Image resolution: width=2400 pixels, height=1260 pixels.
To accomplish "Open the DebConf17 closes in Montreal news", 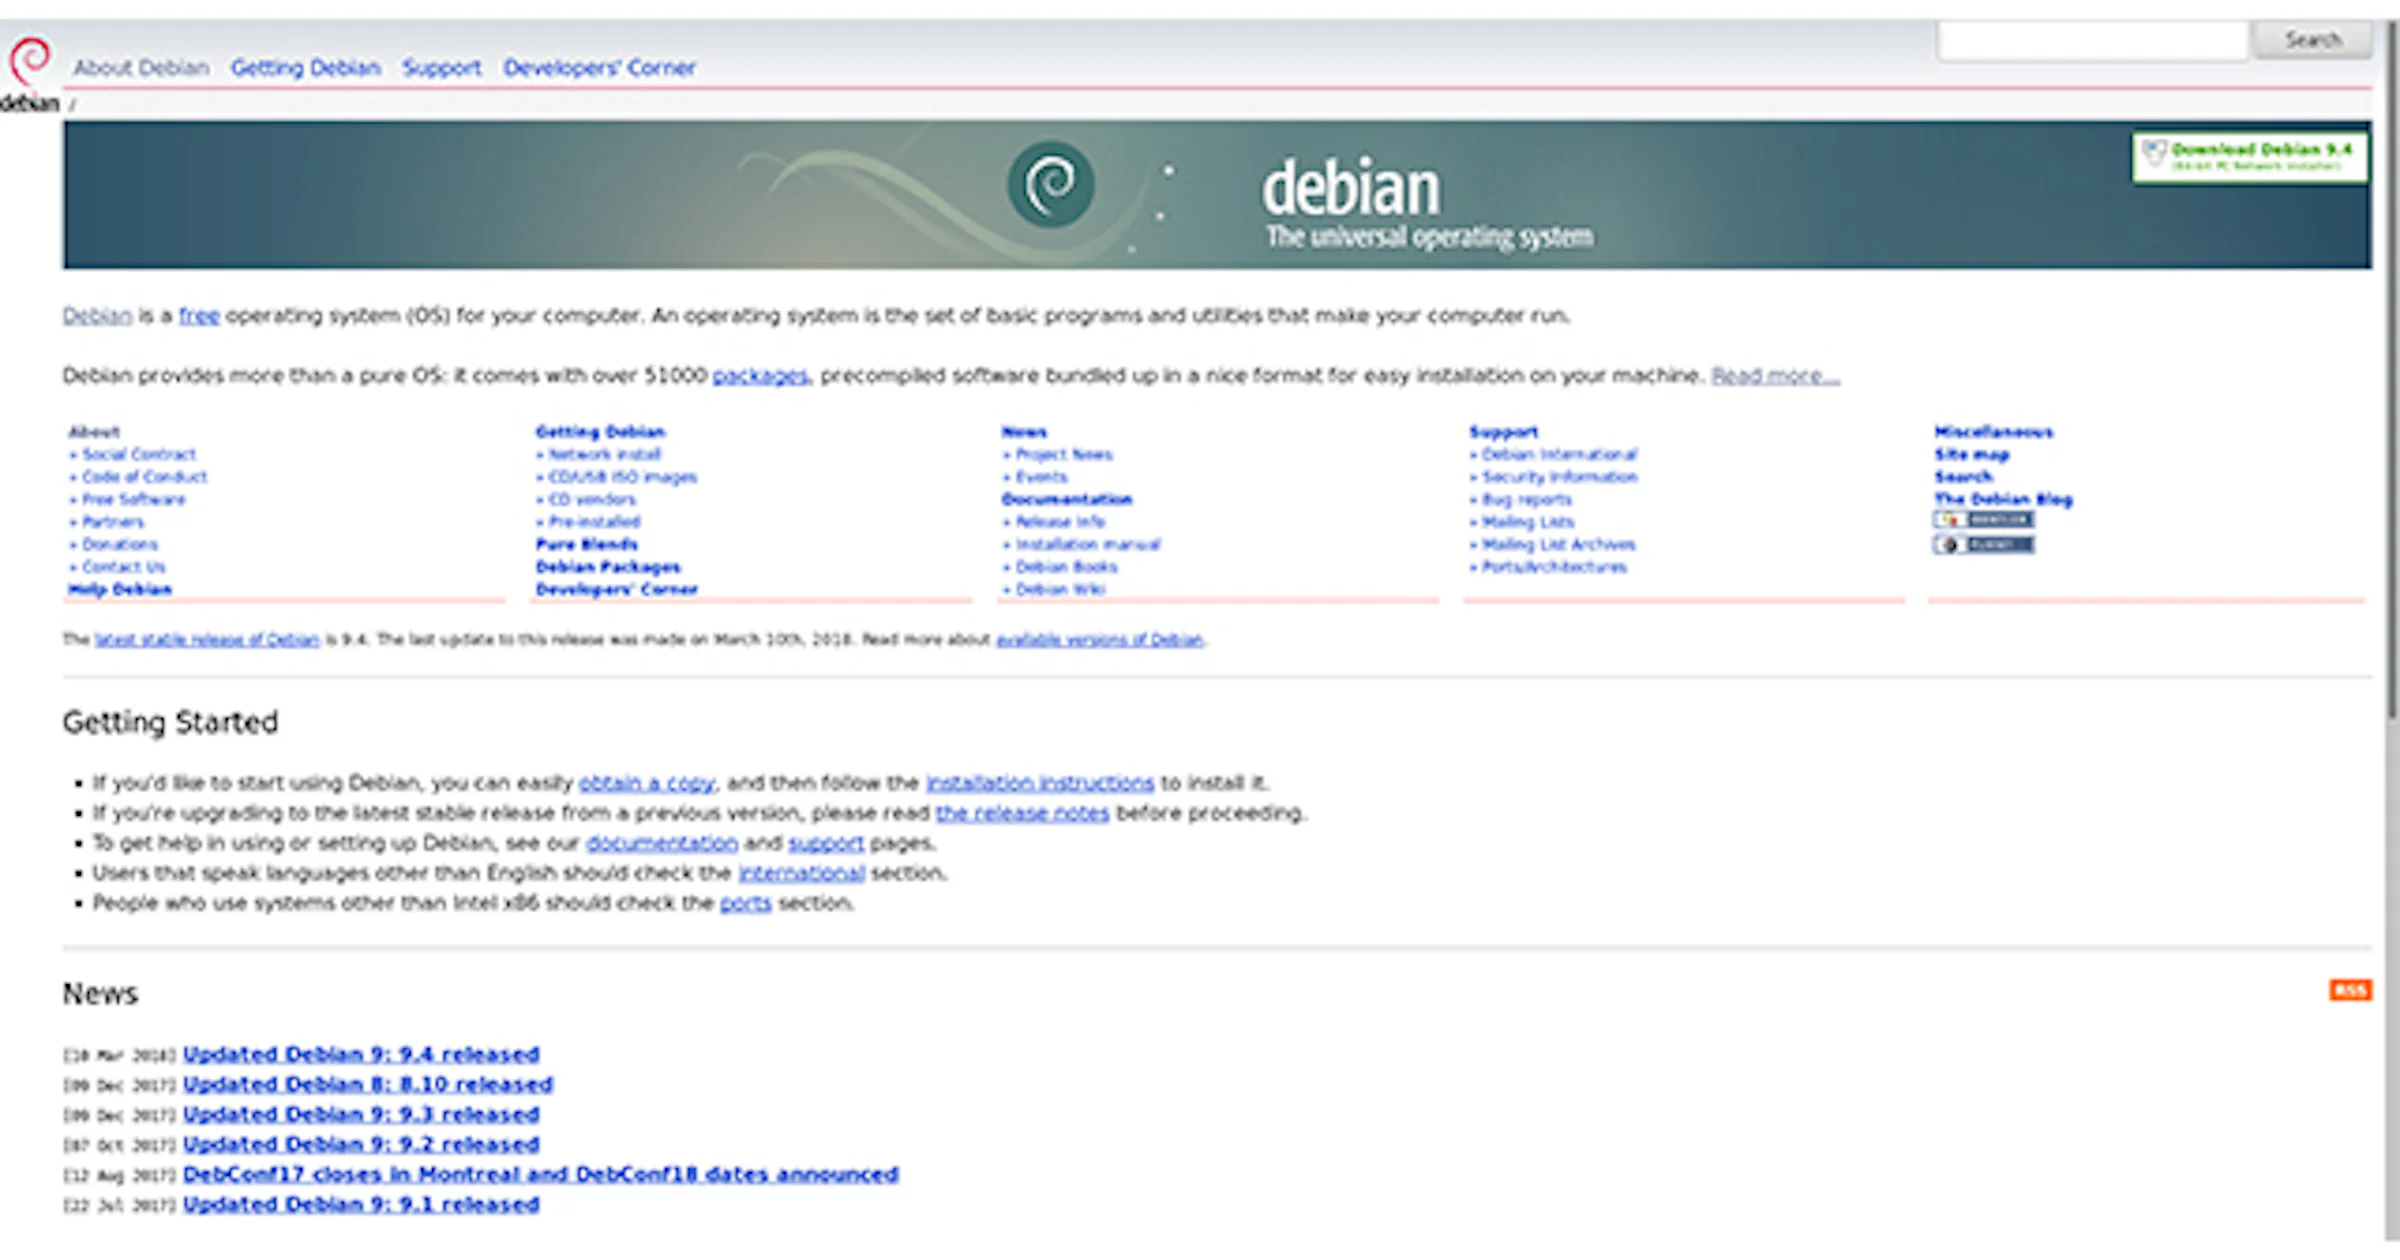I will pyautogui.click(x=541, y=1174).
